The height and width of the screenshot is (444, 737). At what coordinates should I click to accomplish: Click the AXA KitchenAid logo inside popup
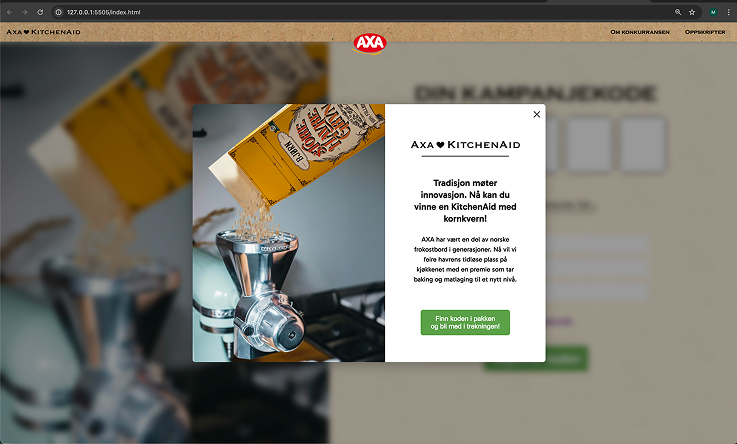pyautogui.click(x=465, y=145)
